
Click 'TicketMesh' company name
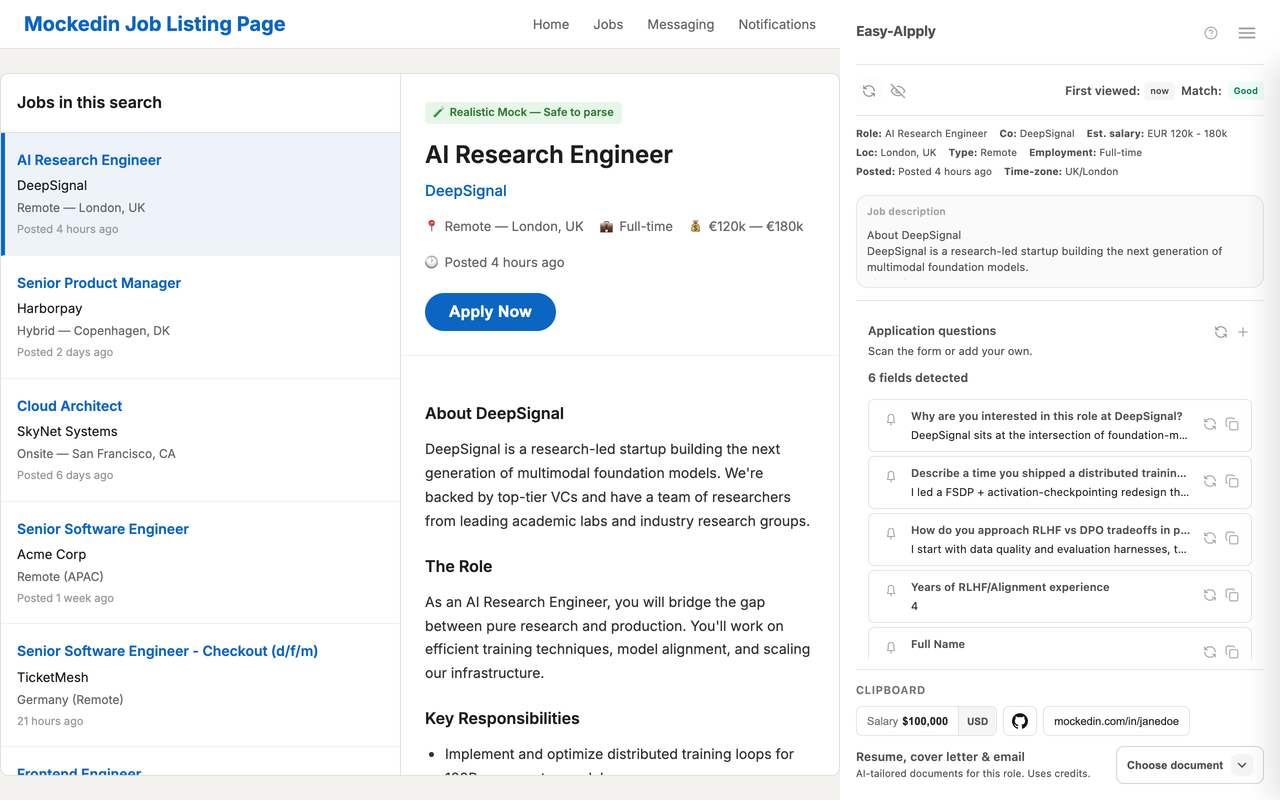click(x=53, y=678)
